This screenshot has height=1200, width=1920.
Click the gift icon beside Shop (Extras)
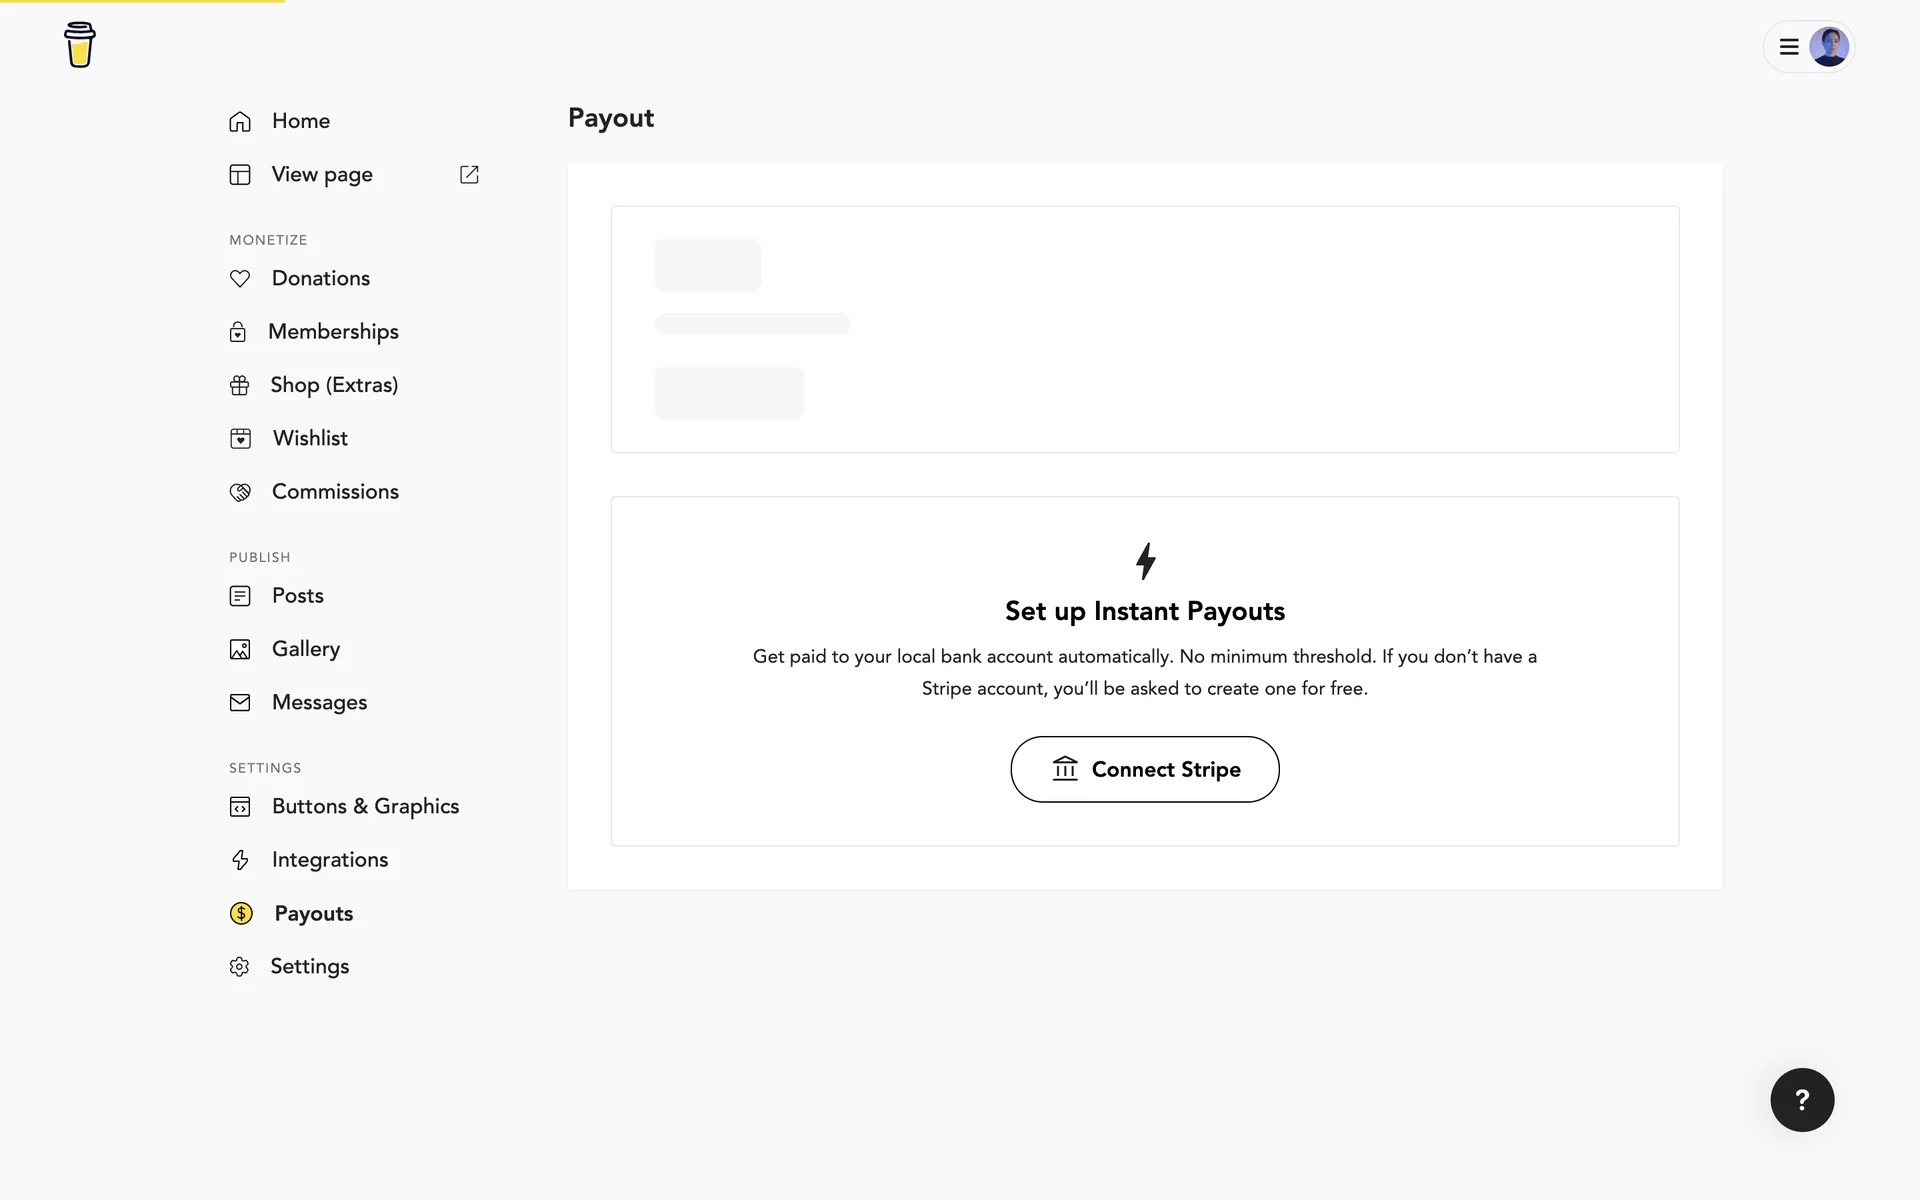pos(240,386)
